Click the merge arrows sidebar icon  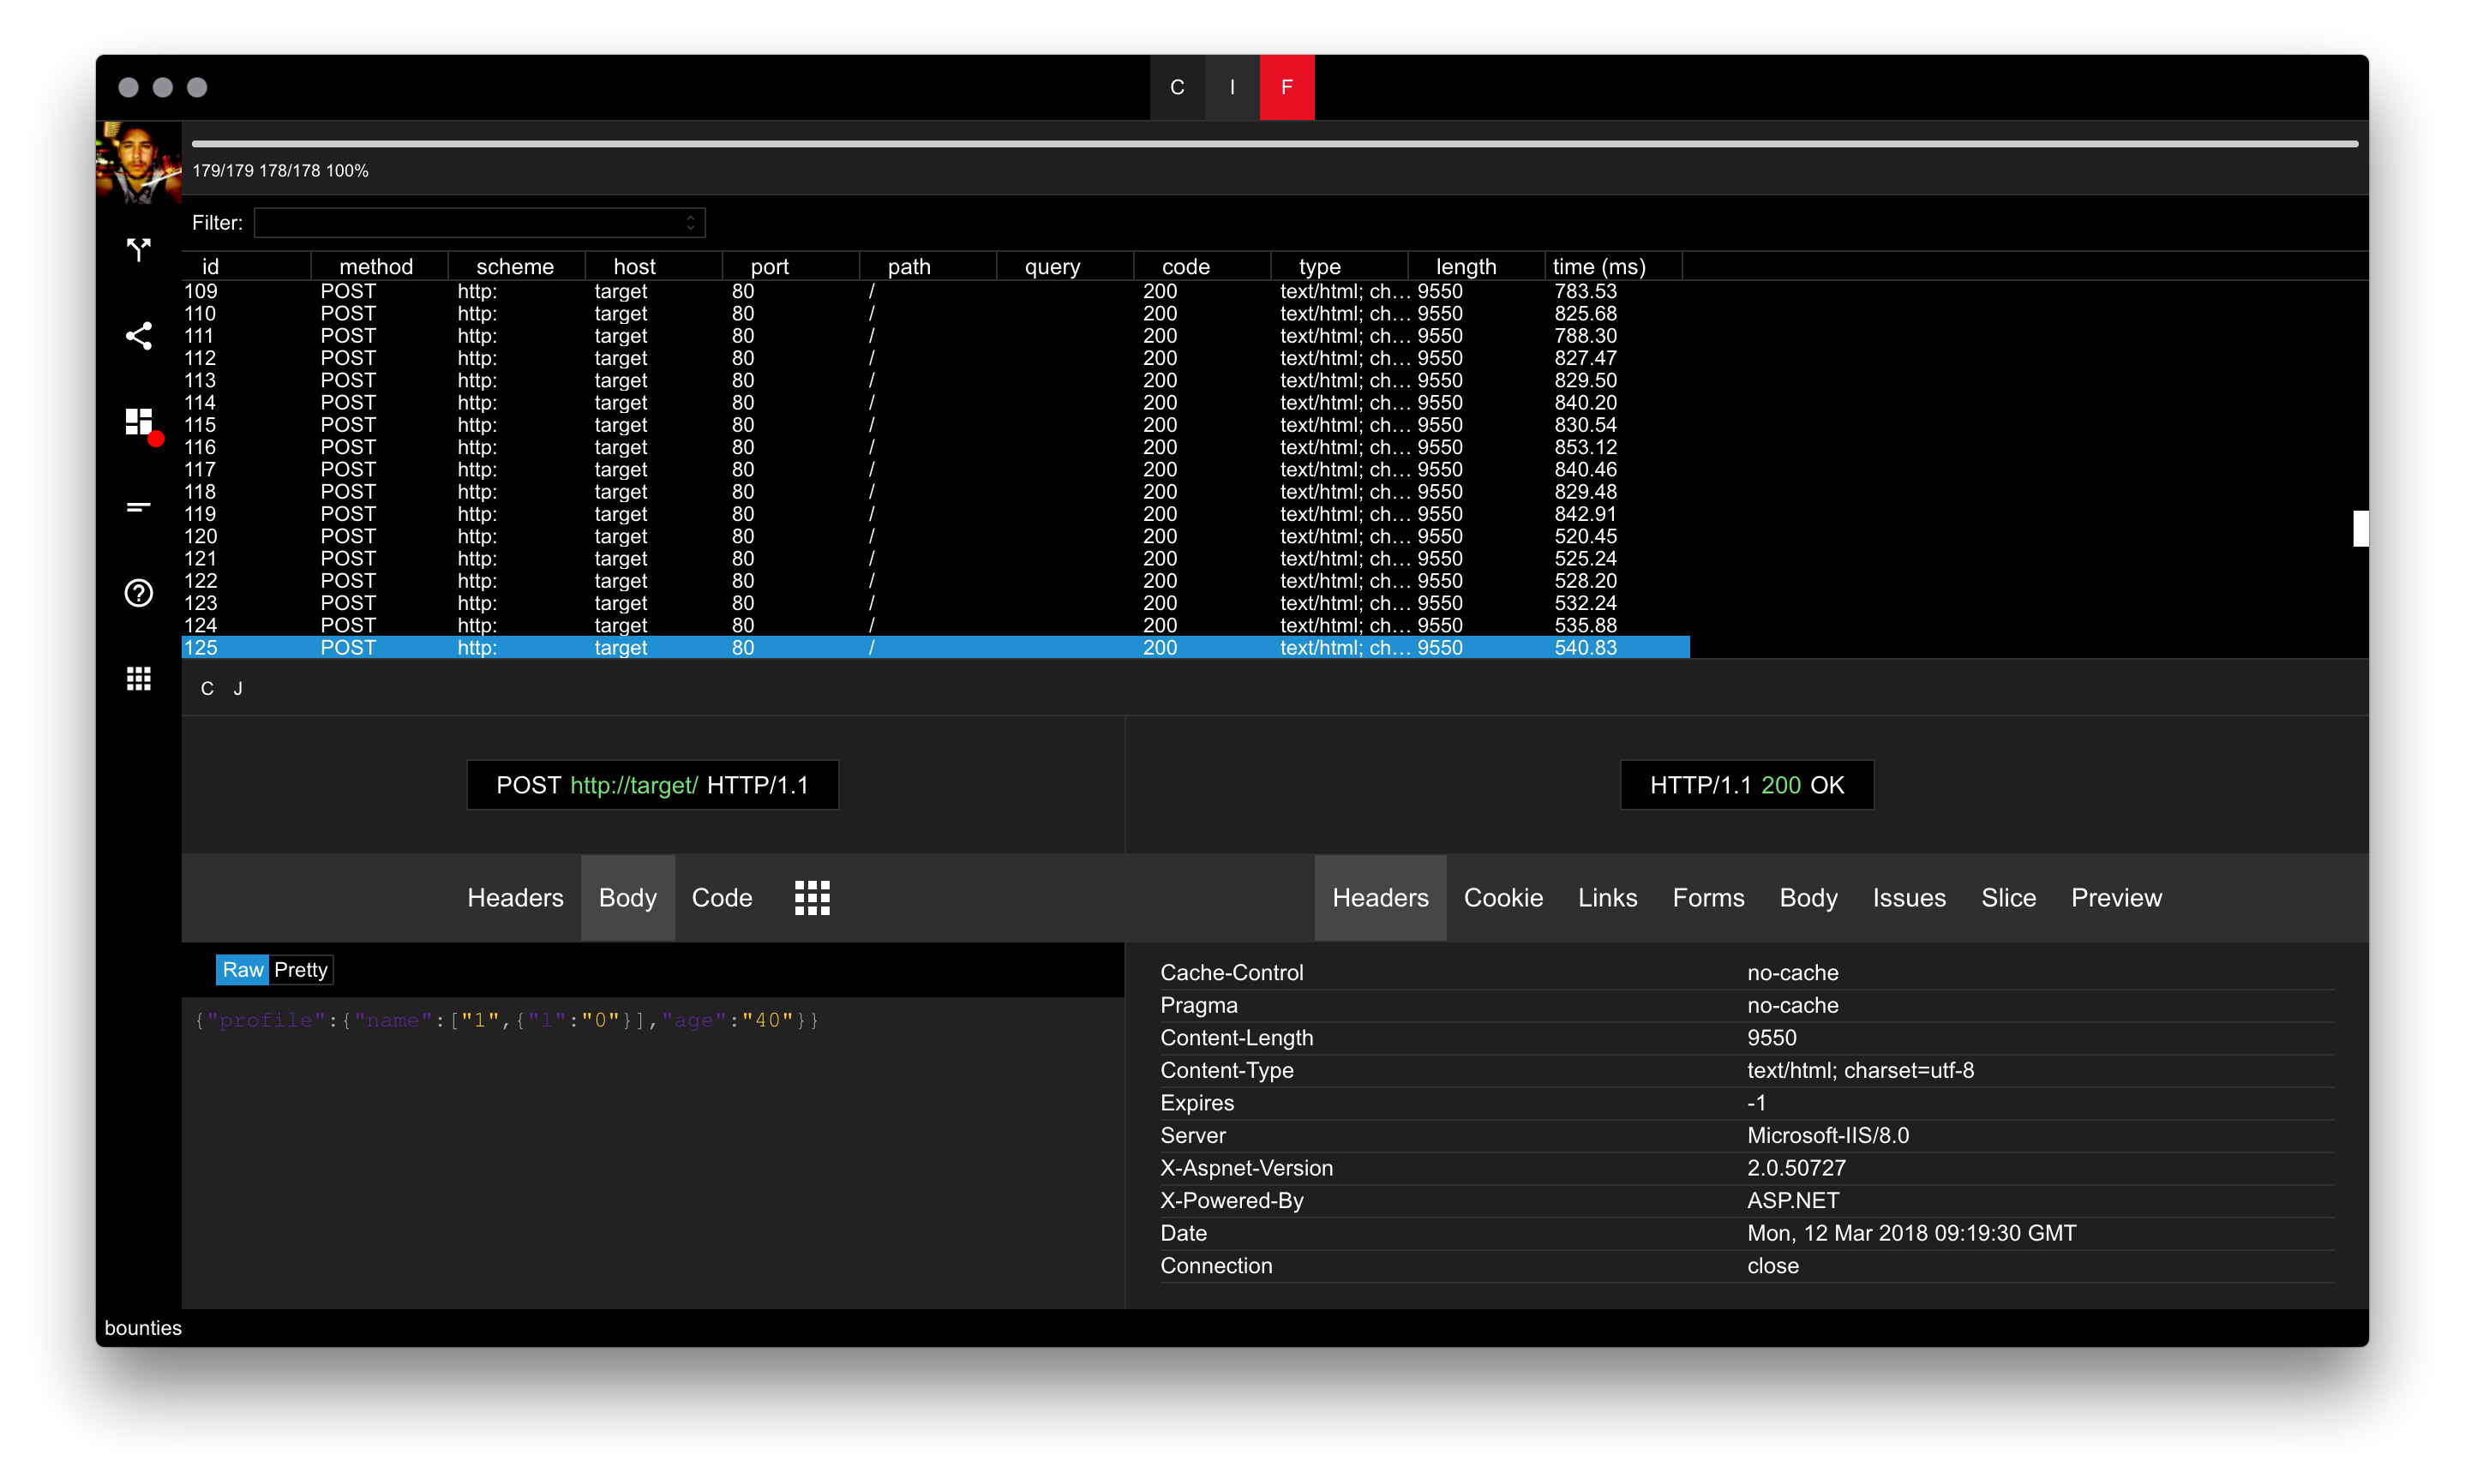pos(138,249)
